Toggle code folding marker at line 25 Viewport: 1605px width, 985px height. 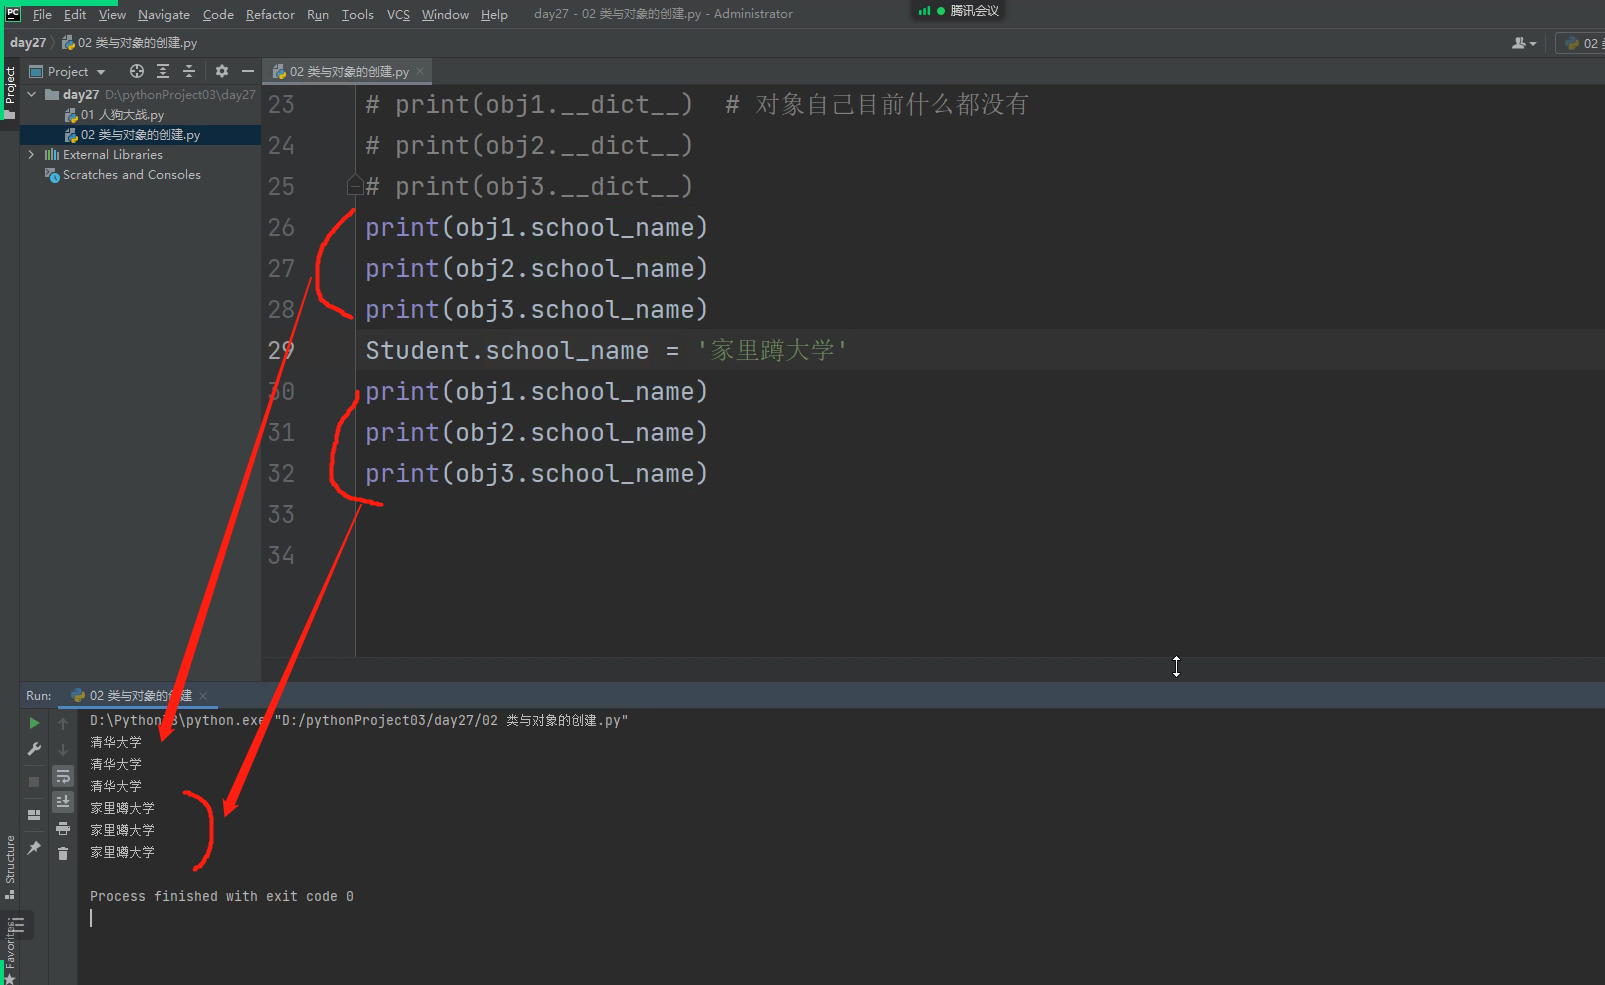point(354,186)
